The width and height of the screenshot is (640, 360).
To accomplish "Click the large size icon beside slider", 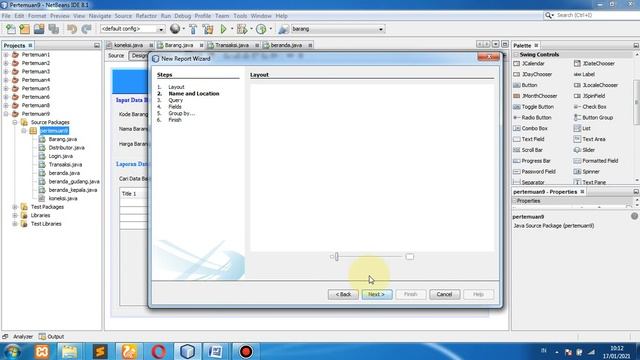I will (x=410, y=257).
